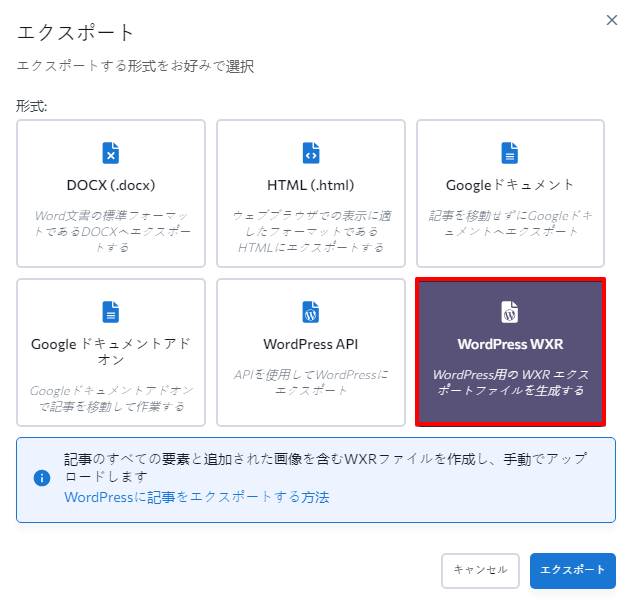Select the WordPress API format label
The image size is (632, 604).
click(x=311, y=344)
